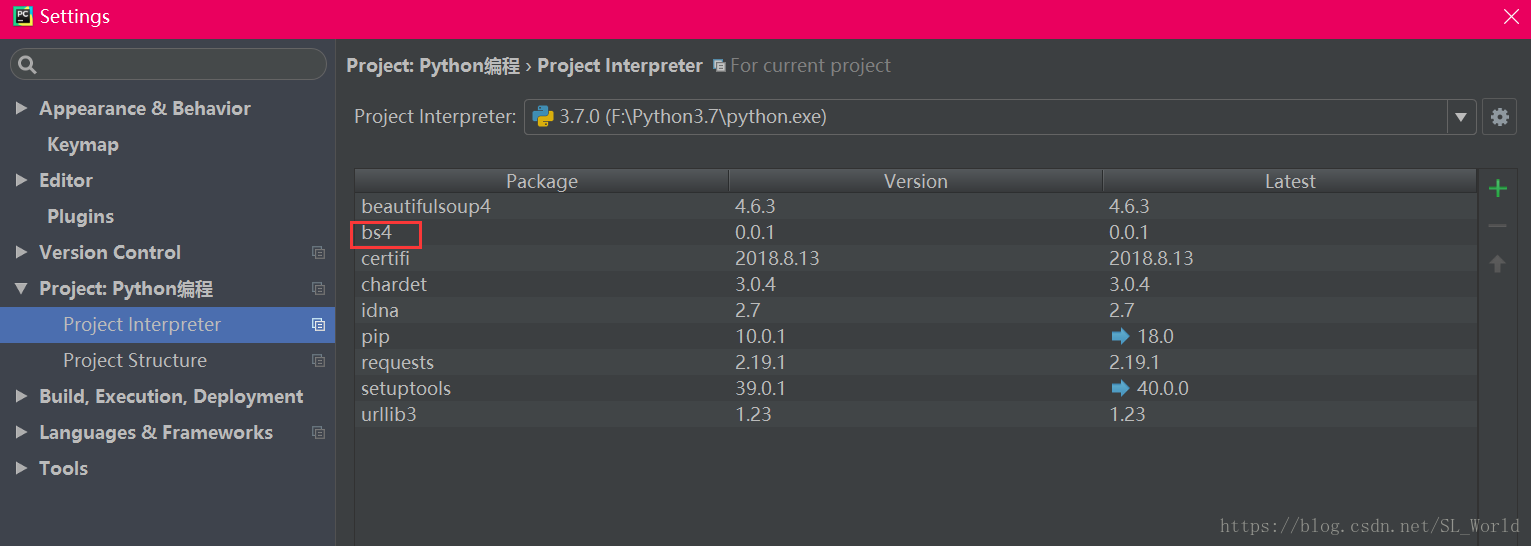Click the minus uninstall package icon
Screen dimensions: 1531x546
click(1497, 227)
